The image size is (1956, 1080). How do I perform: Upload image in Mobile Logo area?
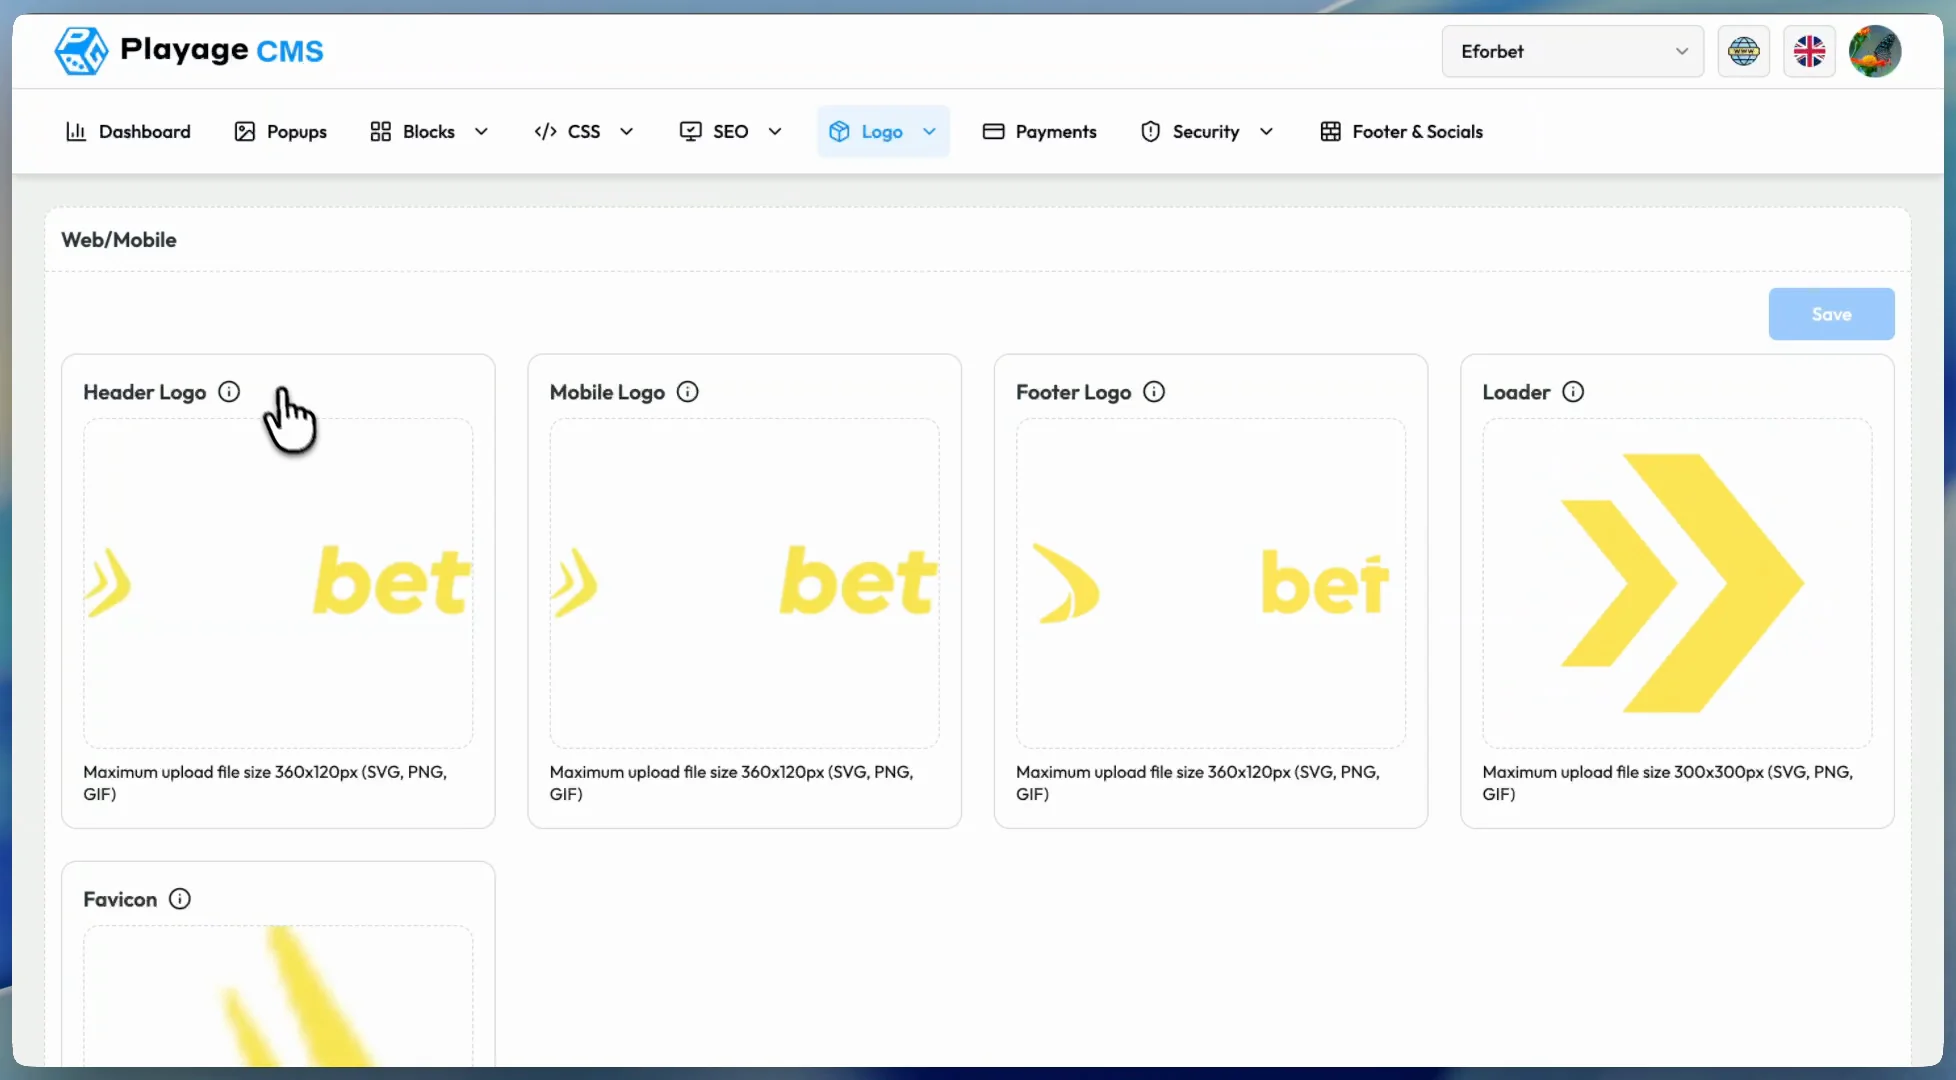(x=744, y=583)
